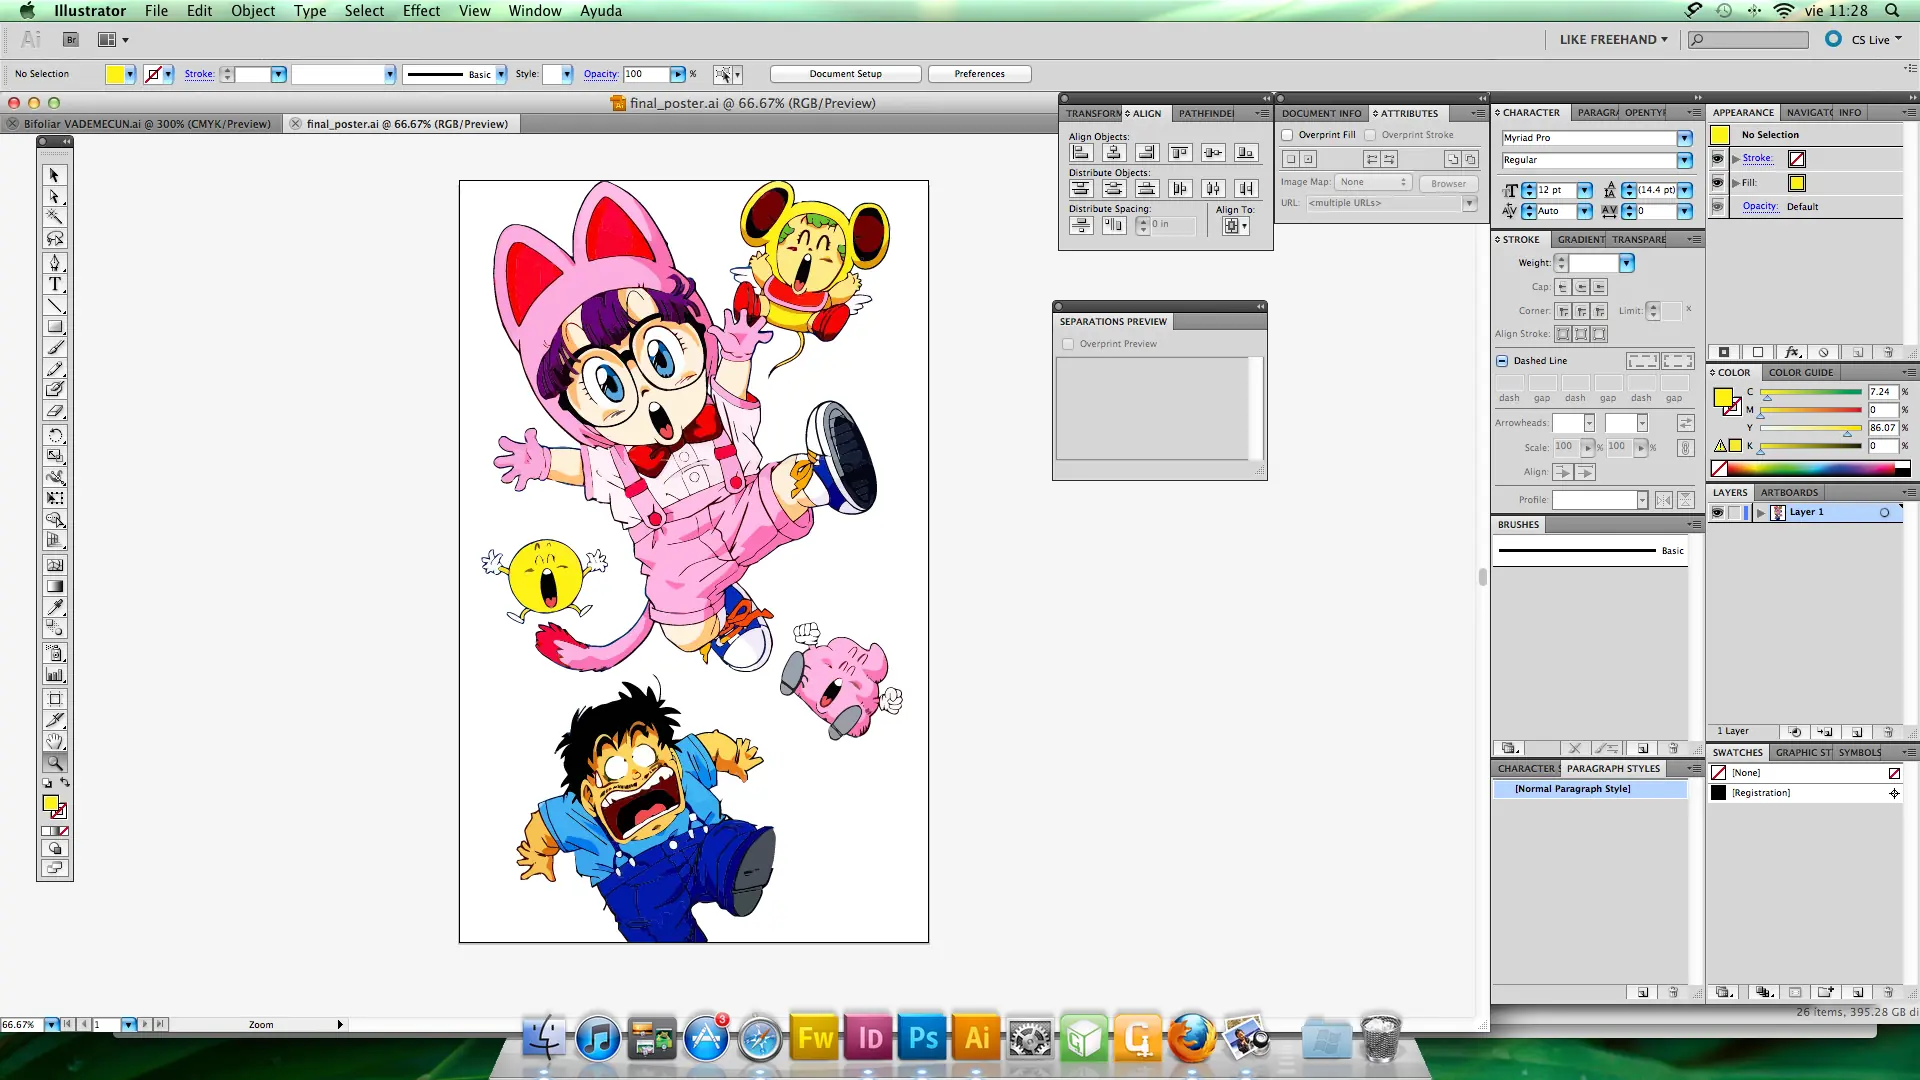Open the Myriad Pro font family dropdown

1685,138
